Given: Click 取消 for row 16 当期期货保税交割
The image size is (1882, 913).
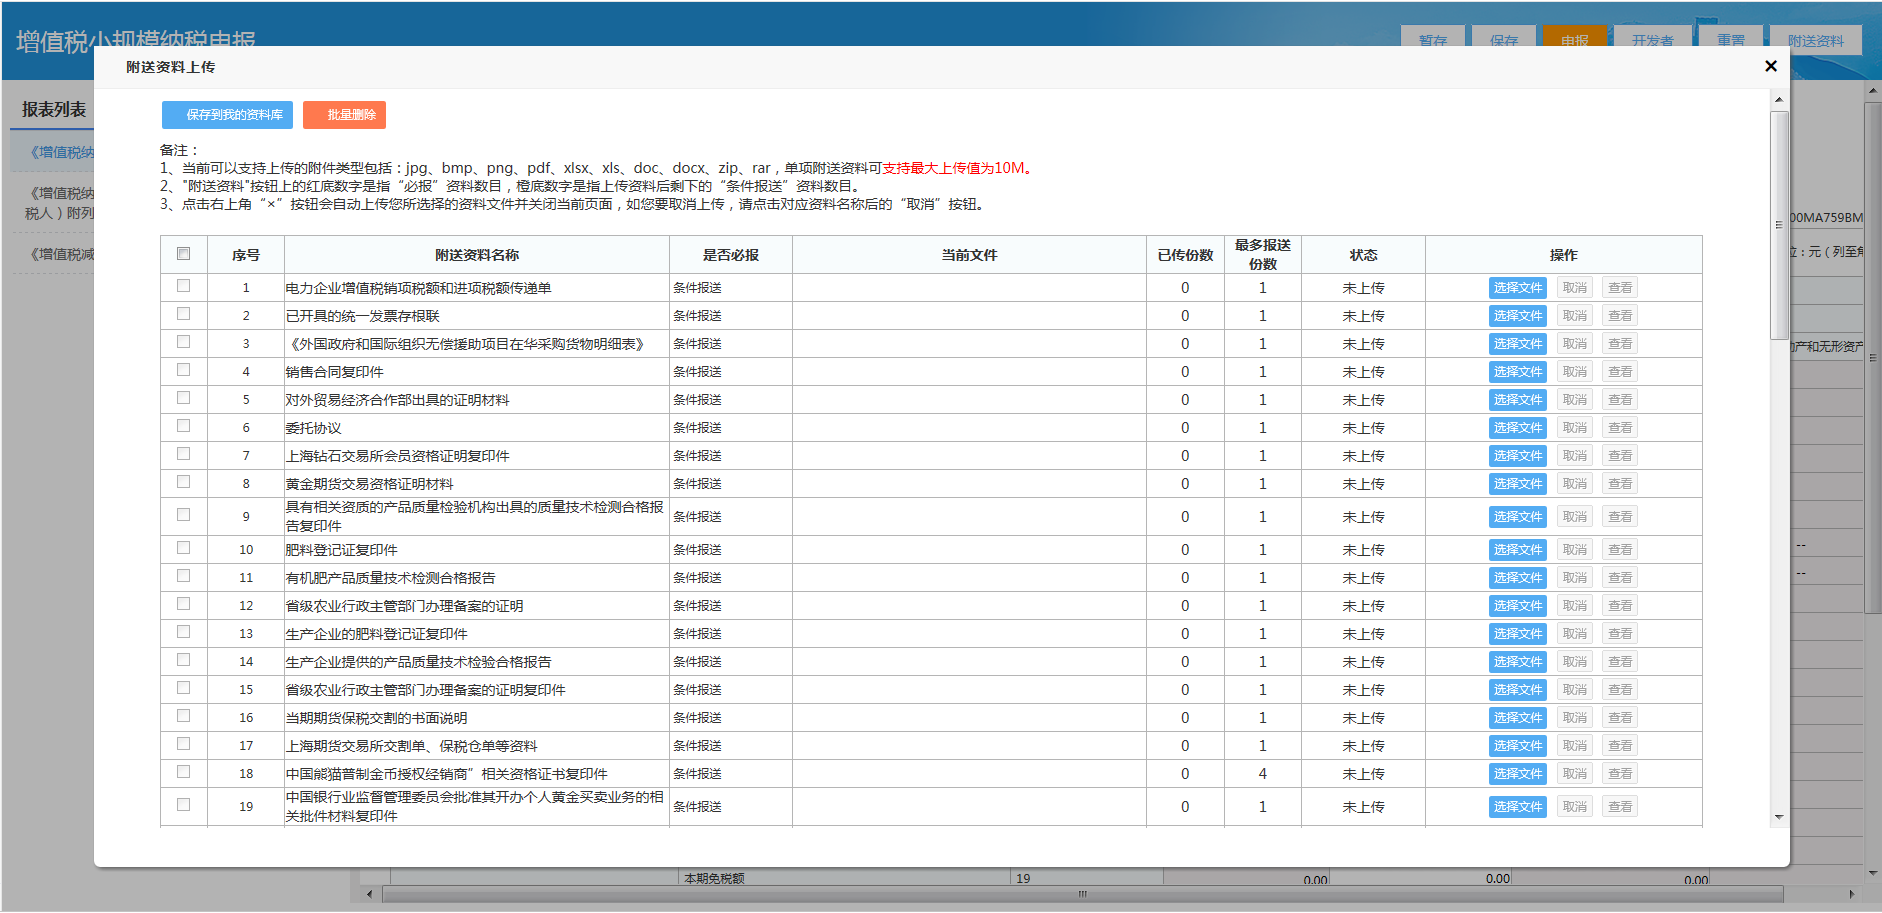Looking at the screenshot, I should point(1574,718).
